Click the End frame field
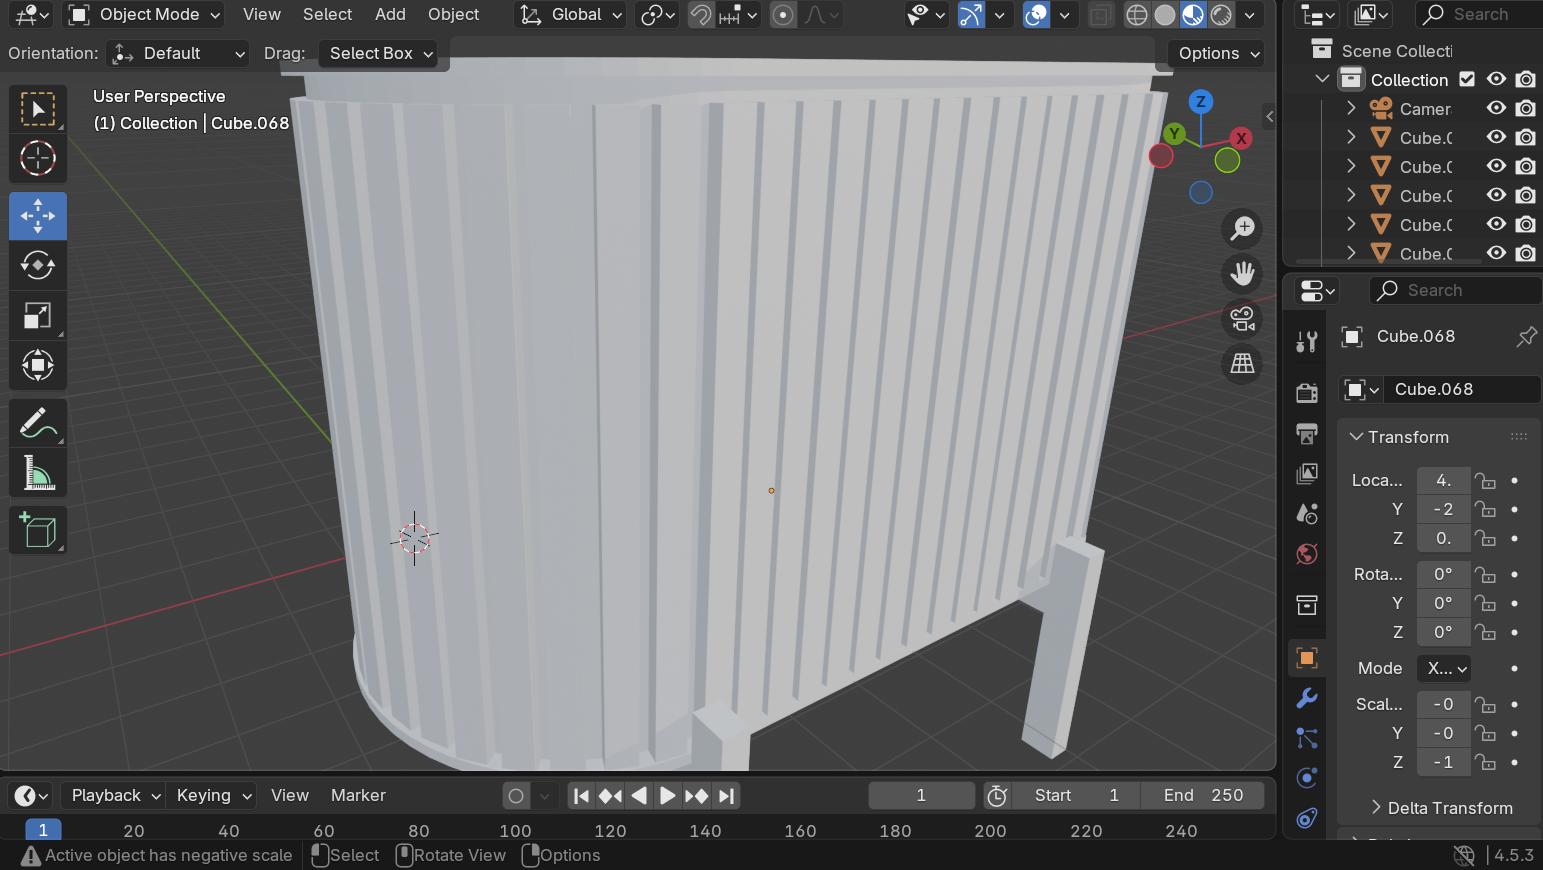1543x870 pixels. click(1203, 795)
